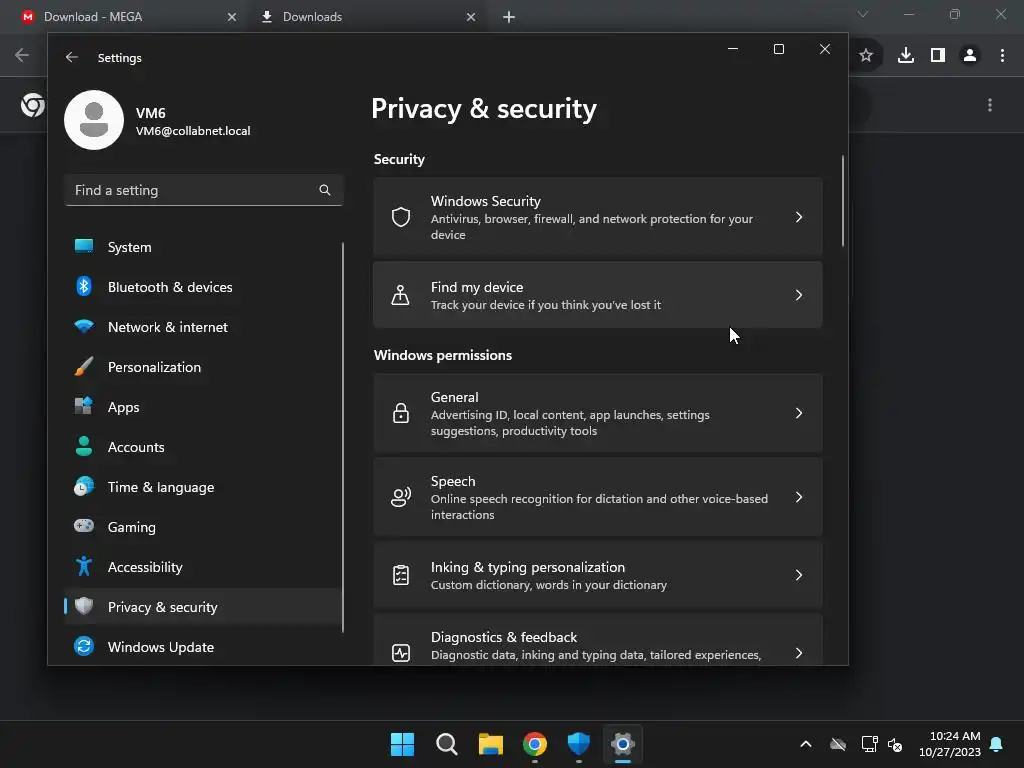Click OneDrive cloud tray icon
1024x768 pixels.
coord(838,744)
